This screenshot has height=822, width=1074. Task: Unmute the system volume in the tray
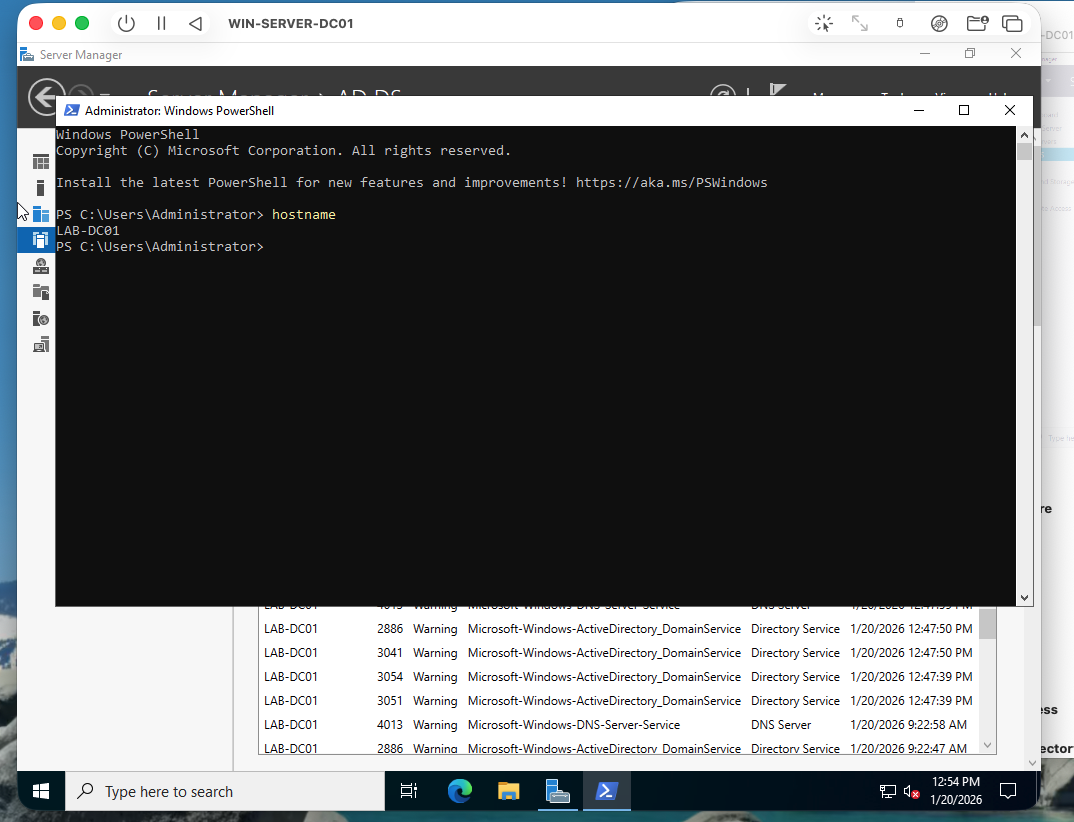coord(910,790)
